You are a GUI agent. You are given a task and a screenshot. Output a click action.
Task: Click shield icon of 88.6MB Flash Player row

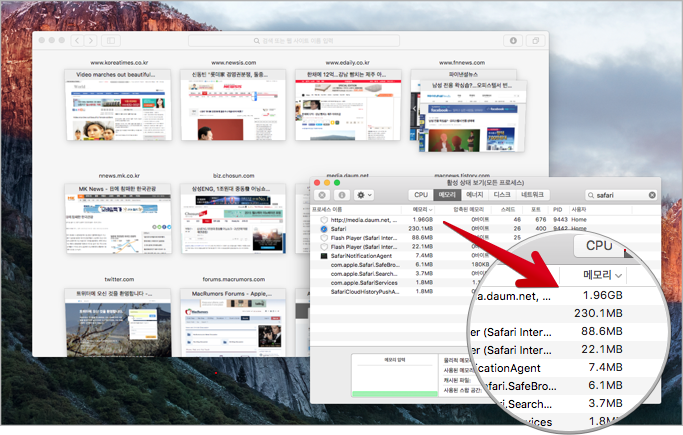pyautogui.click(x=324, y=238)
